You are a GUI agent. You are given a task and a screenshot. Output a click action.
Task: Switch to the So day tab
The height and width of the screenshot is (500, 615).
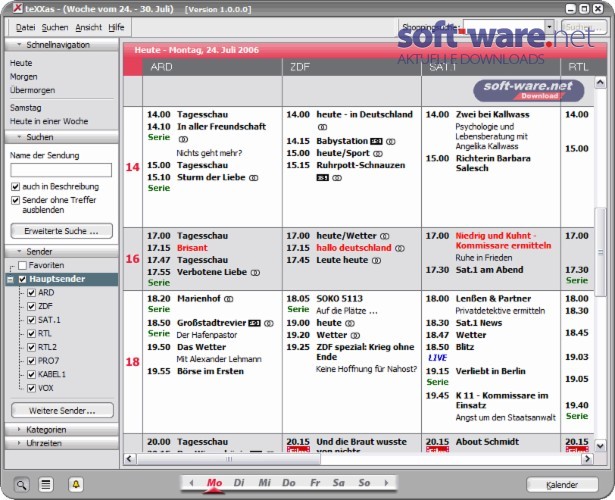click(364, 483)
